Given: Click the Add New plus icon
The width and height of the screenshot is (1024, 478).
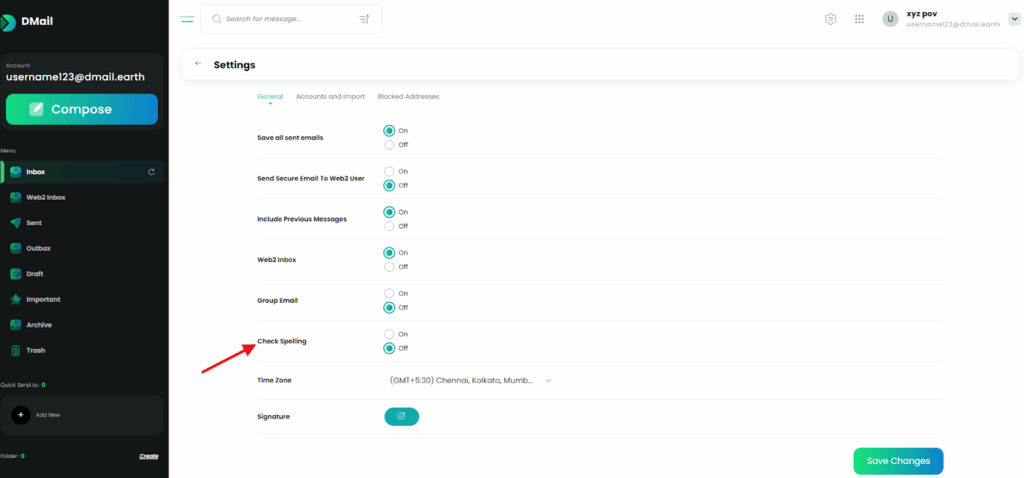Looking at the screenshot, I should point(21,414).
